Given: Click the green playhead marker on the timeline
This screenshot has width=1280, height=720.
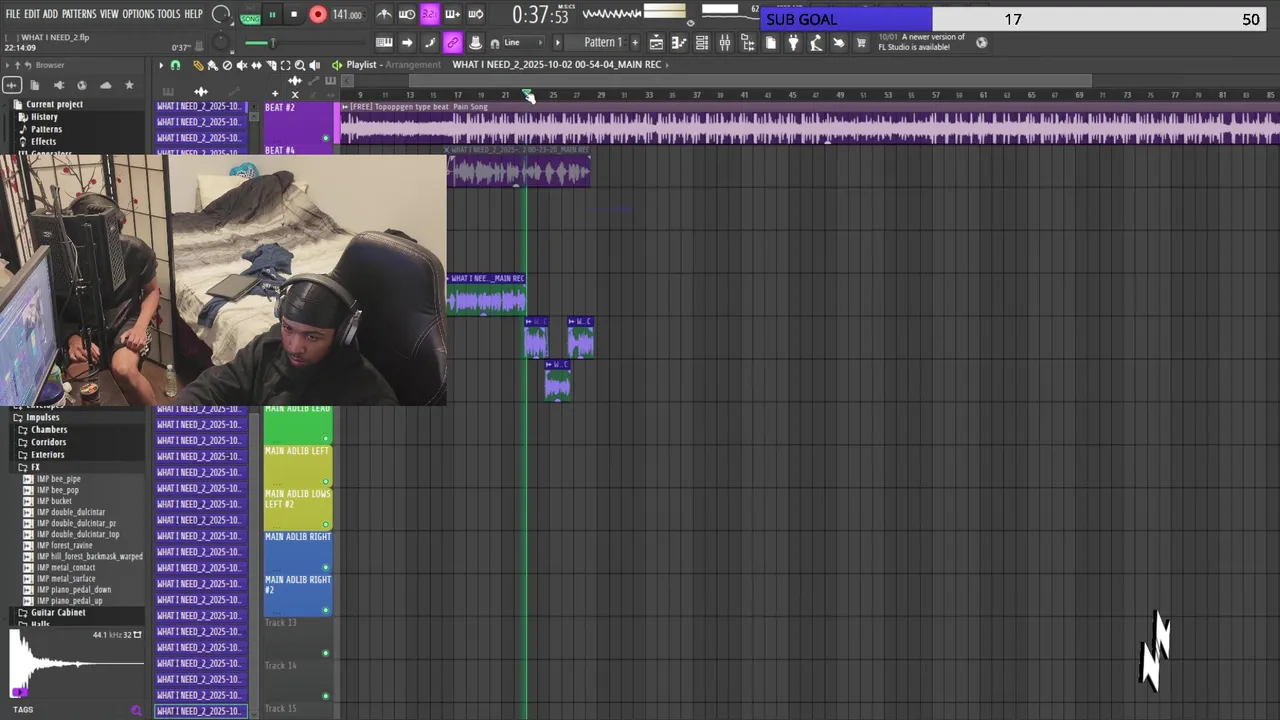Looking at the screenshot, I should tap(528, 95).
